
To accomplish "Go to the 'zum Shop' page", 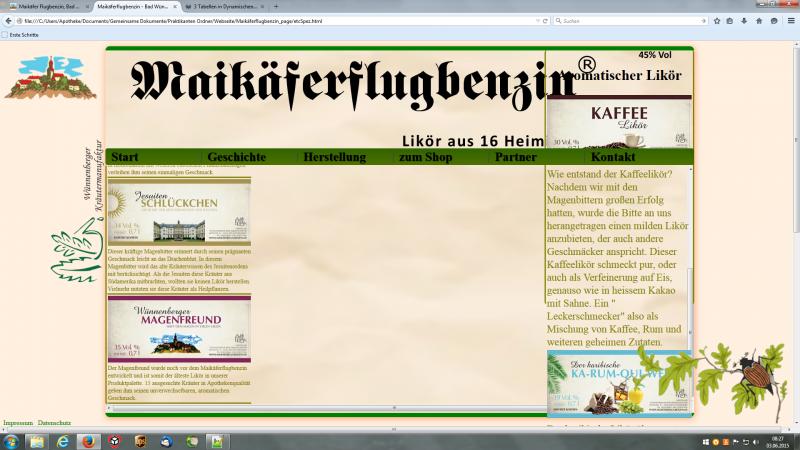I will click(425, 157).
